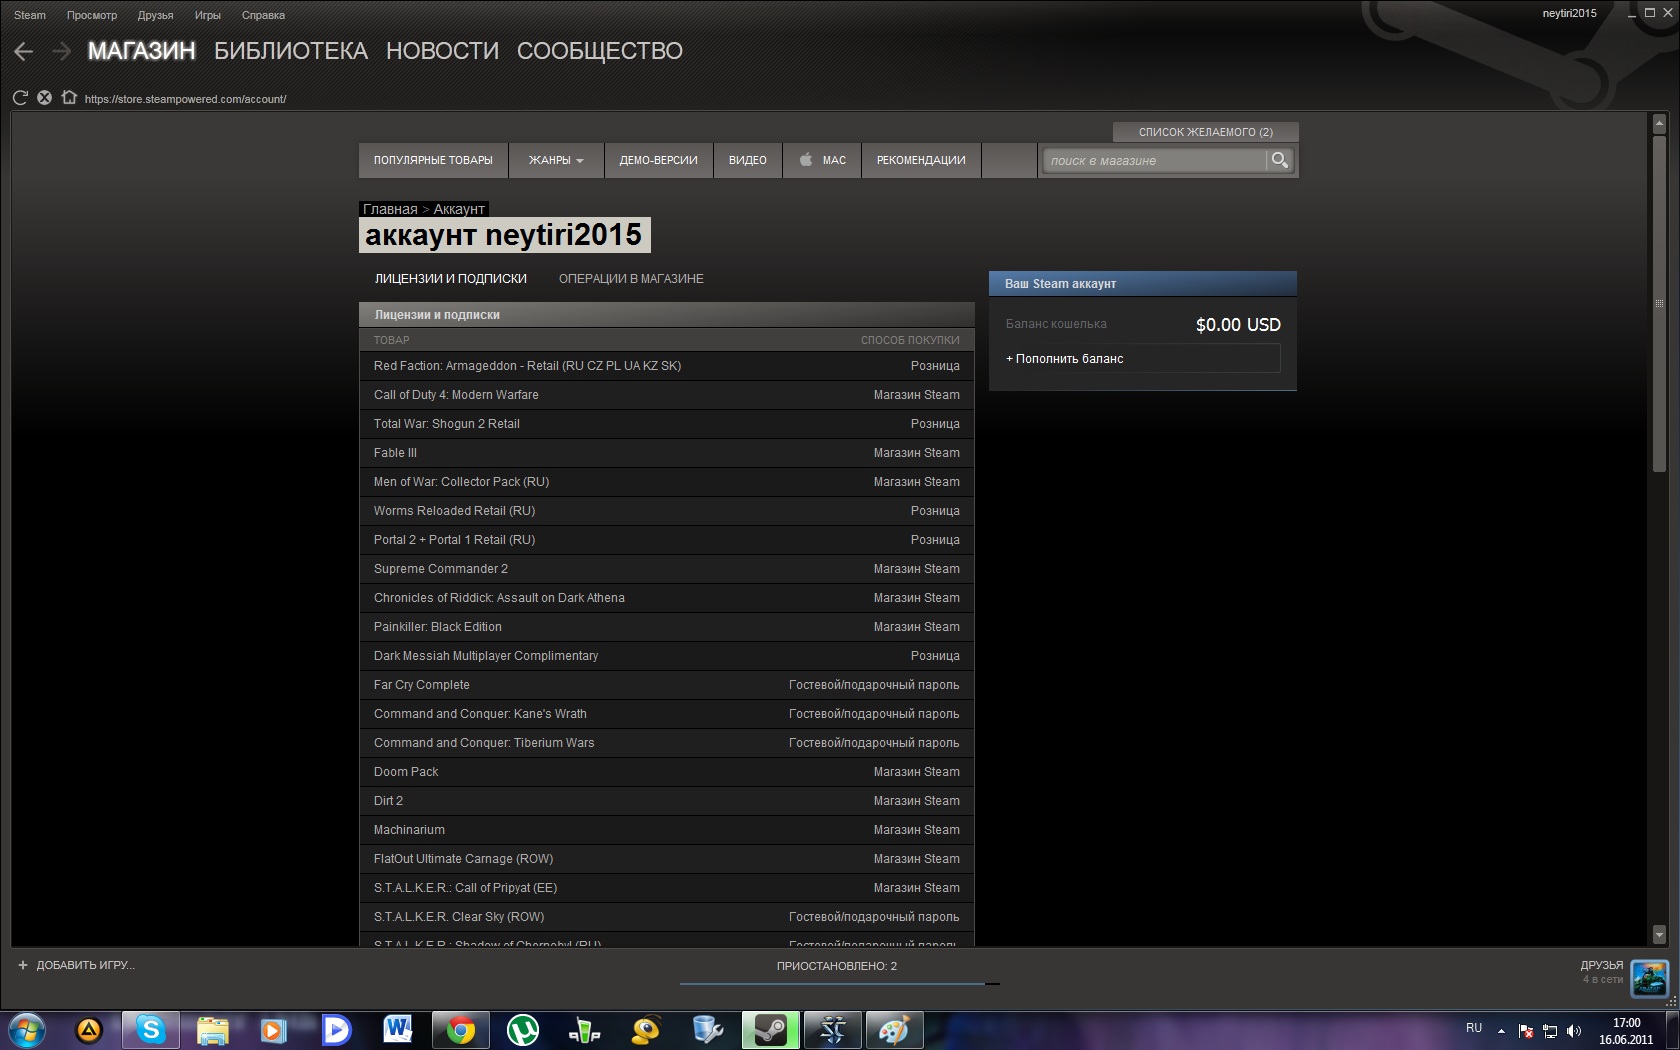Open the blue D player taskbar icon

(x=336, y=1030)
